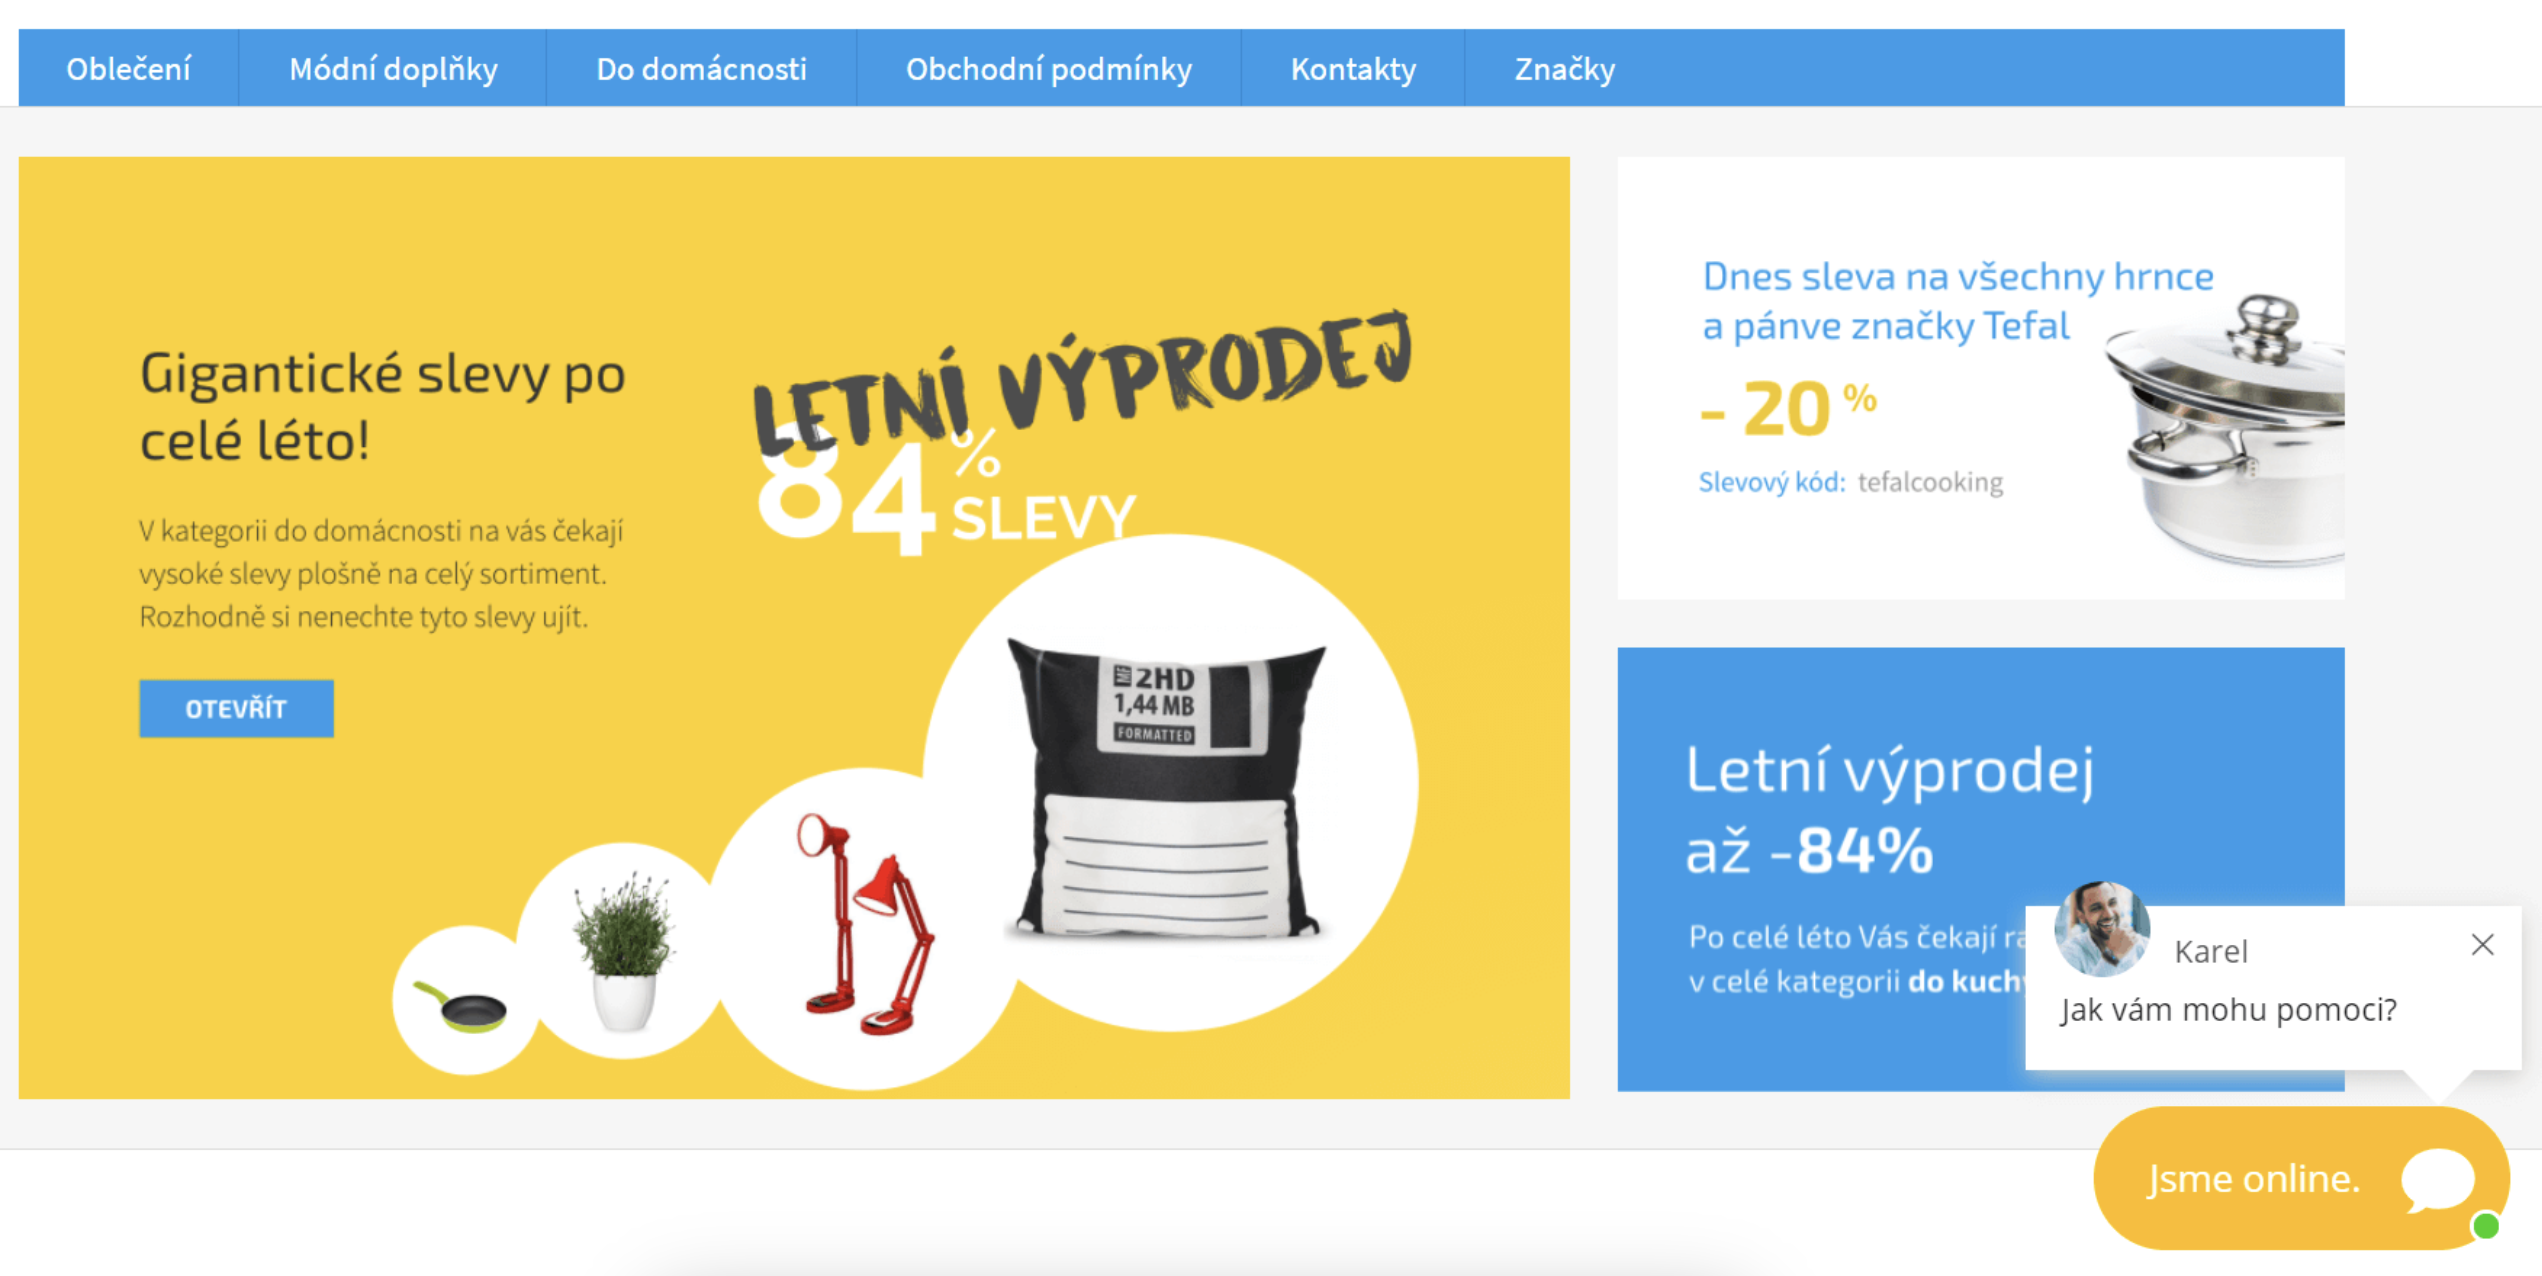2542x1276 pixels.
Task: Select Módní doplňky in navigation
Action: point(393,69)
